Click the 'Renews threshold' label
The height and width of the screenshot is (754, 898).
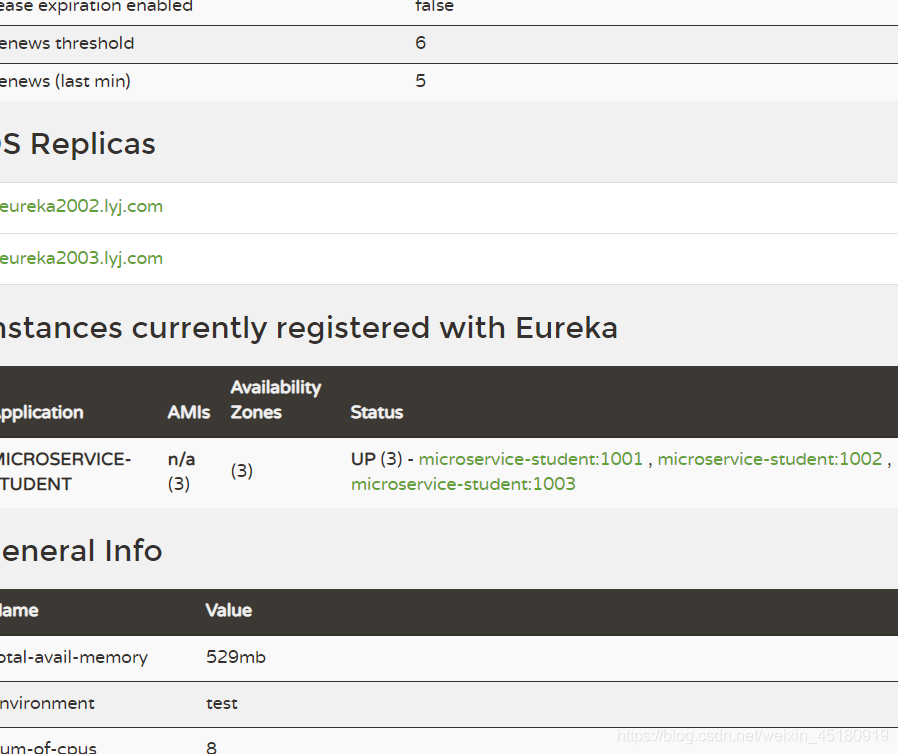[x=67, y=44]
